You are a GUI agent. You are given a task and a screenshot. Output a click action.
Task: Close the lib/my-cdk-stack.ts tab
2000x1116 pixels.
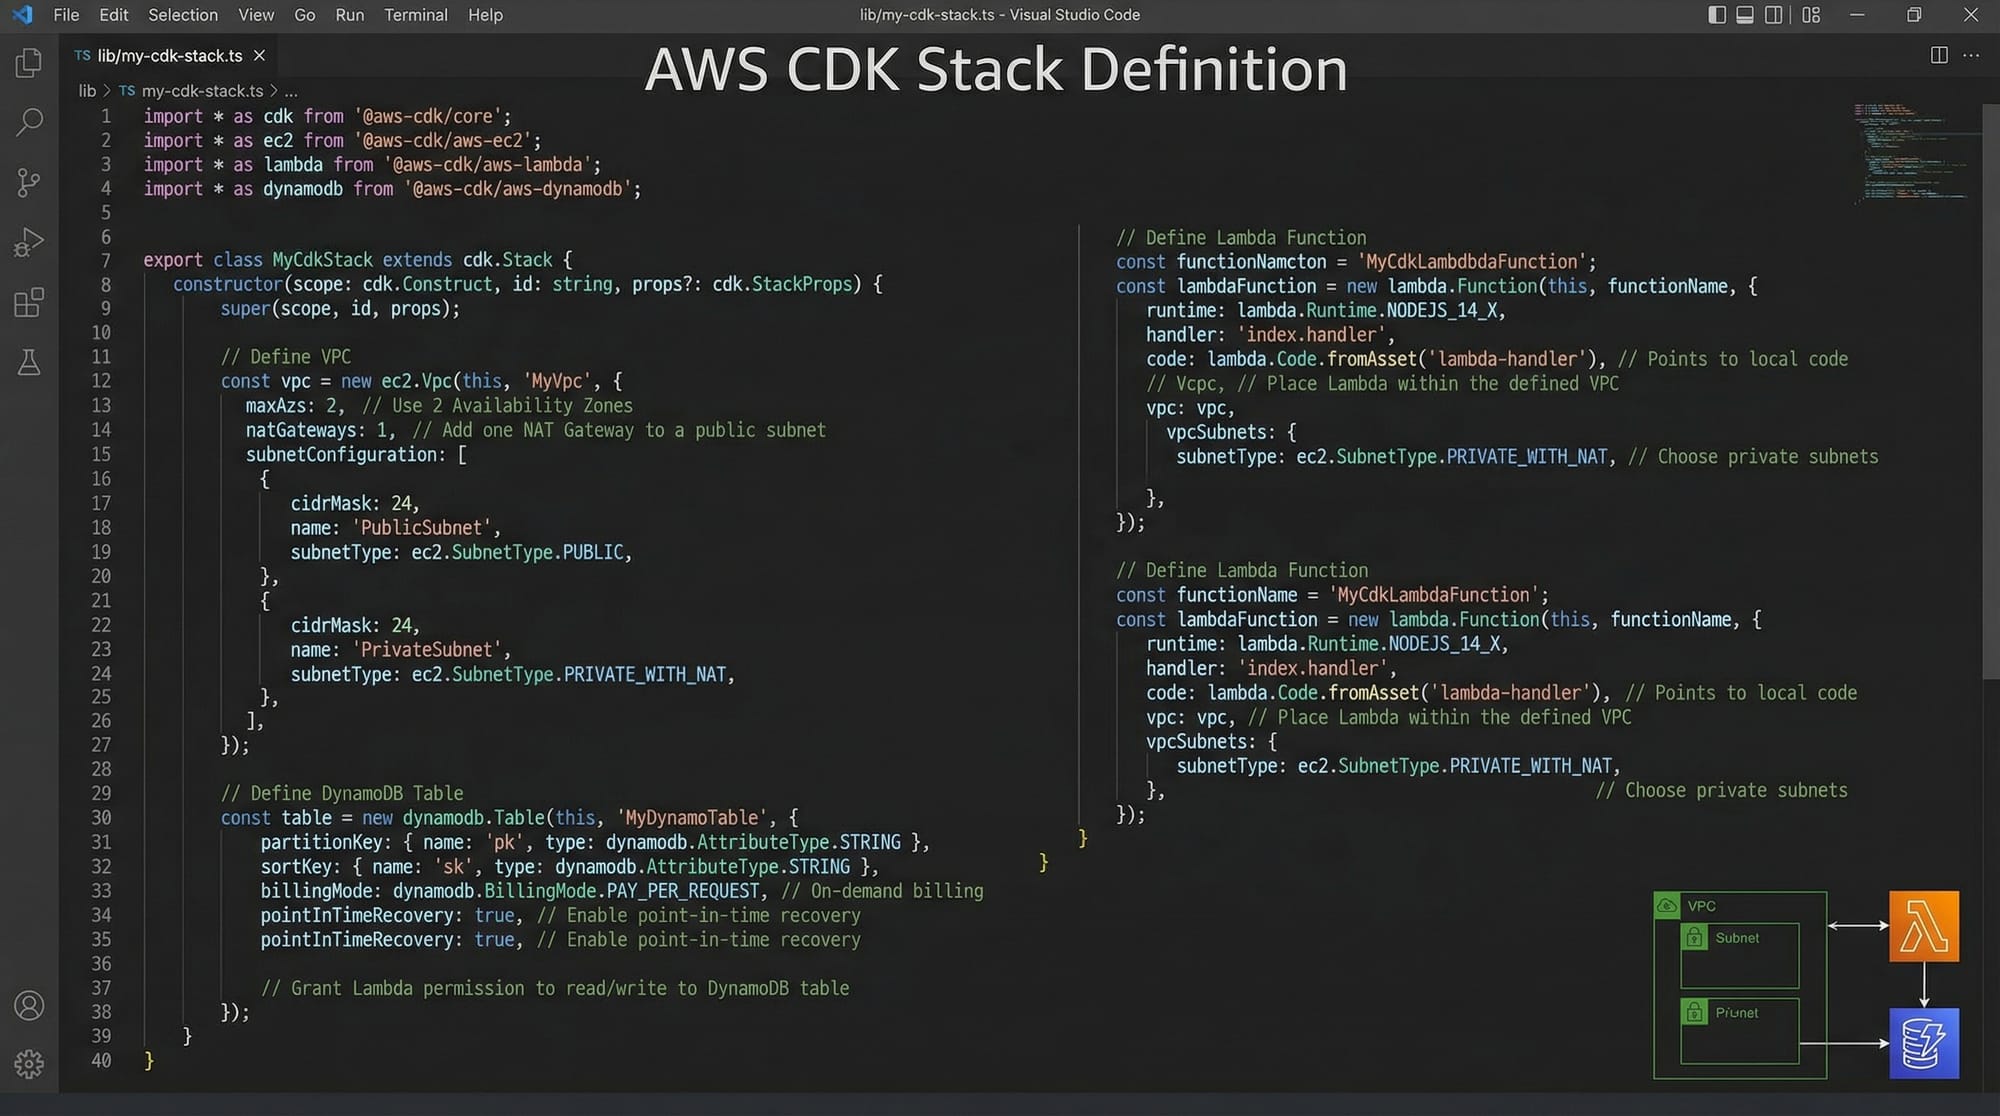[259, 55]
